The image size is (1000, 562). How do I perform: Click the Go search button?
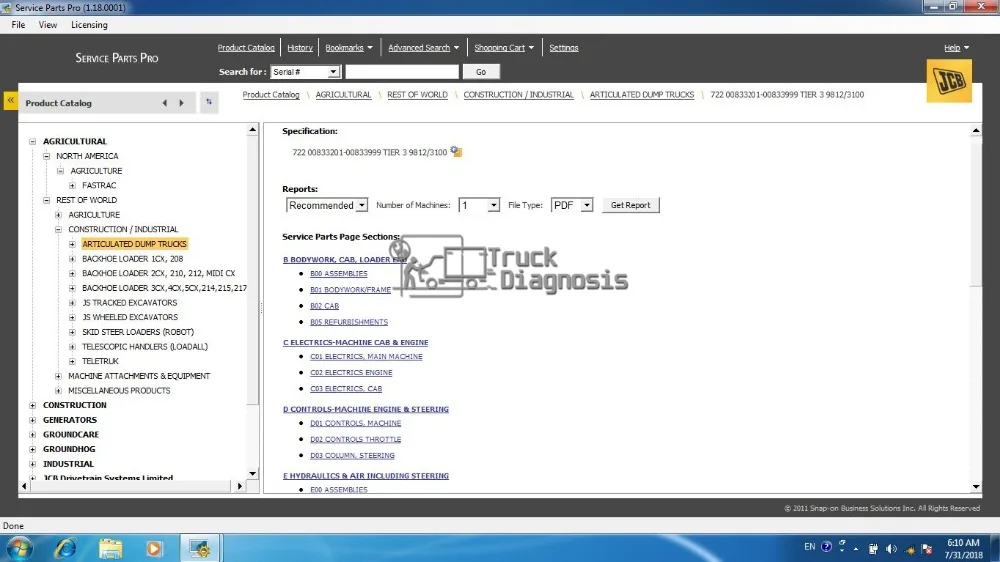pos(481,72)
